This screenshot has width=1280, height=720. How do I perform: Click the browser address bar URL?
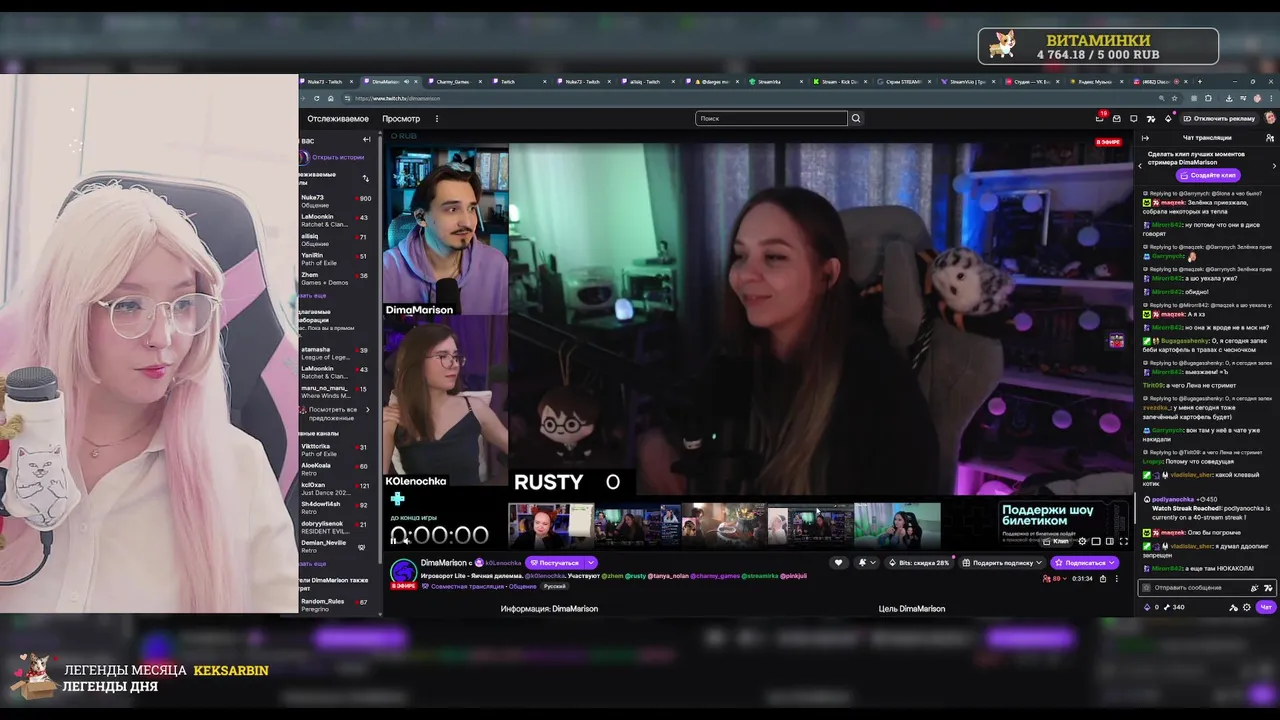[398, 98]
